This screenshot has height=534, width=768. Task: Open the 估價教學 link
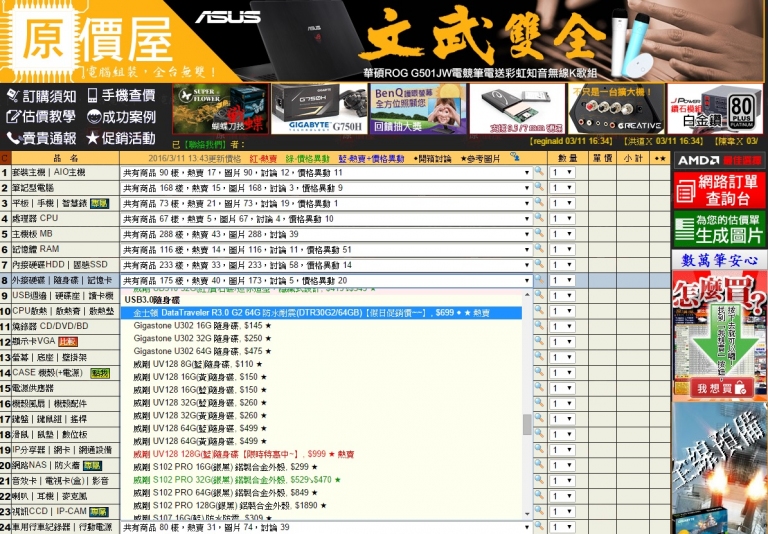click(x=42, y=117)
